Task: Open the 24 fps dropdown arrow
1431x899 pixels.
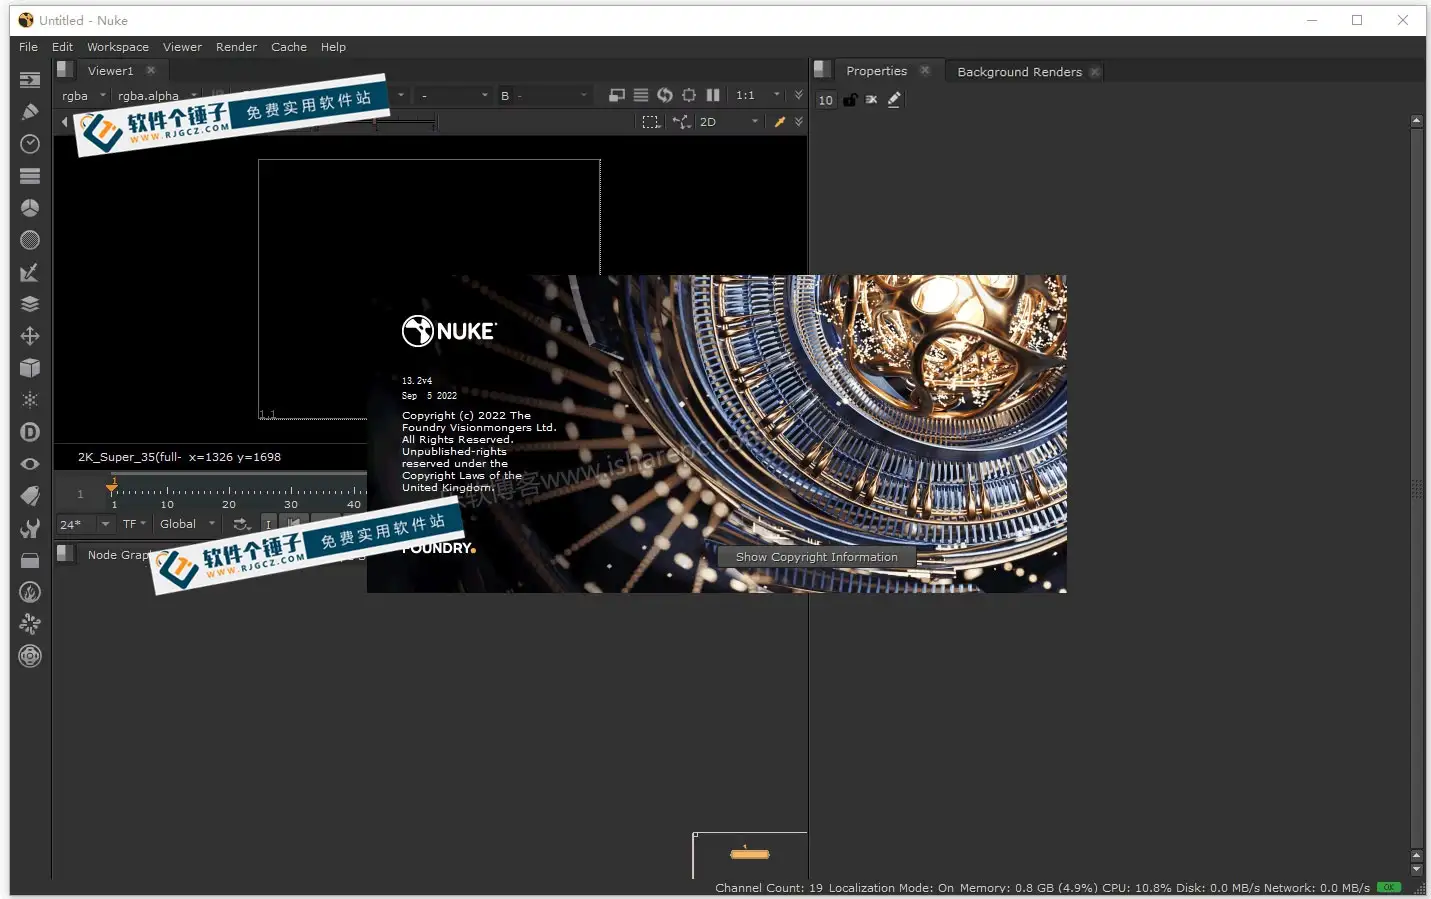Action: [x=105, y=524]
